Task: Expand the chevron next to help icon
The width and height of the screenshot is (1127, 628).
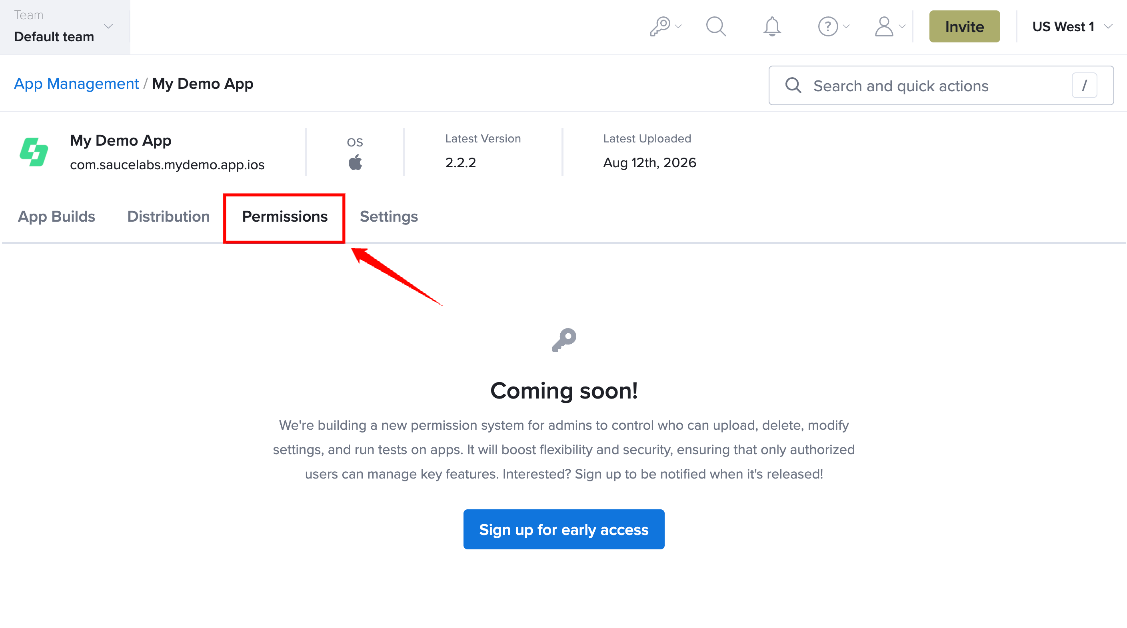Action: pyautogui.click(x=846, y=27)
